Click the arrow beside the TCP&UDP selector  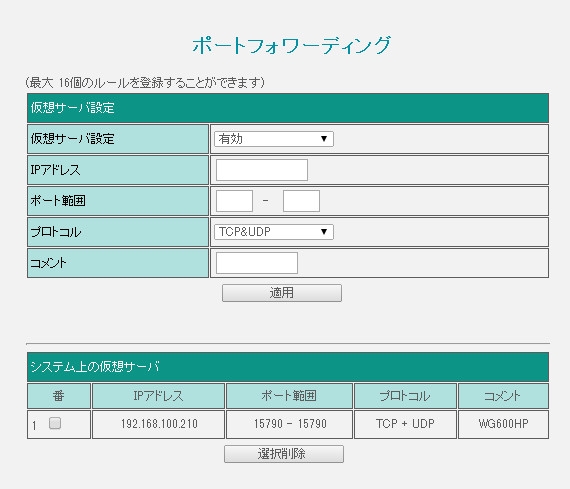pos(324,232)
